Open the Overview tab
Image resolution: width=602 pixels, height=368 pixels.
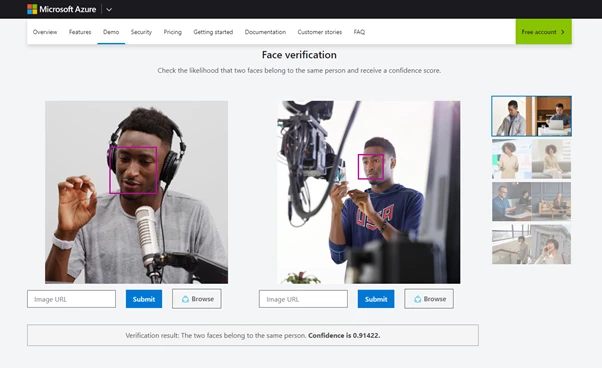click(x=45, y=32)
